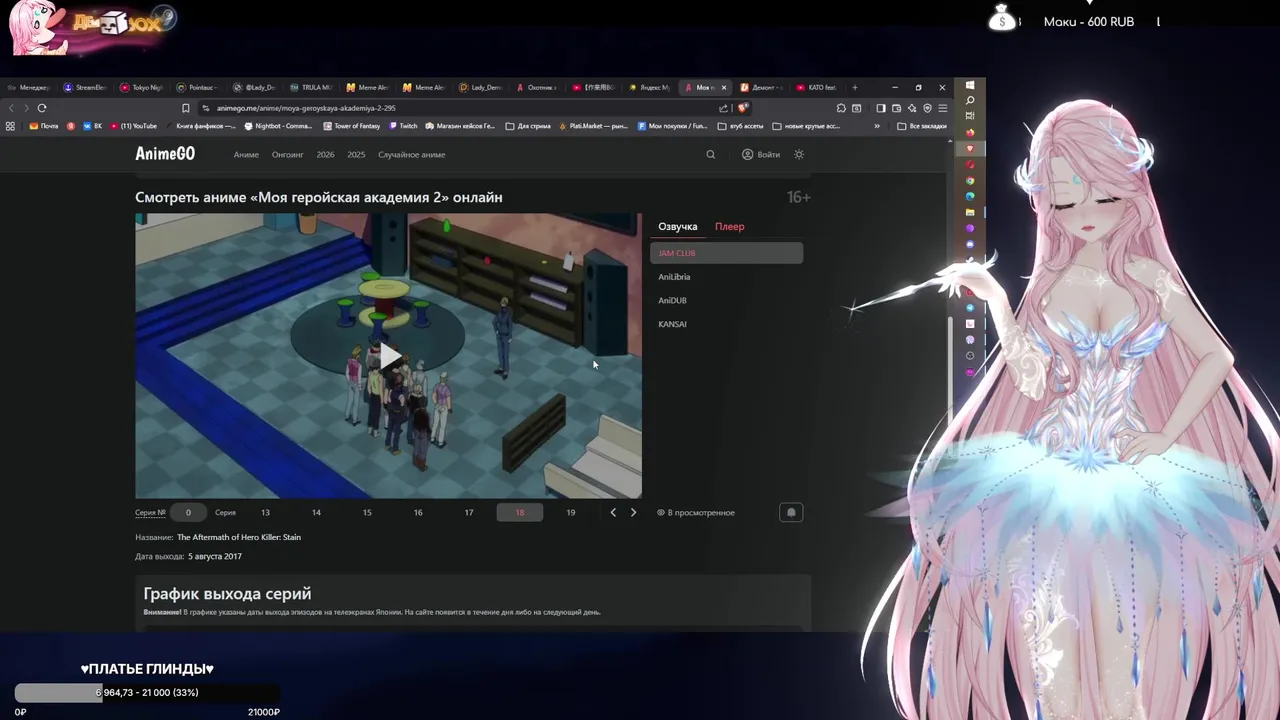This screenshot has height=720, width=1280.
Task: Go back with the browser back arrow
Action: coord(12,108)
